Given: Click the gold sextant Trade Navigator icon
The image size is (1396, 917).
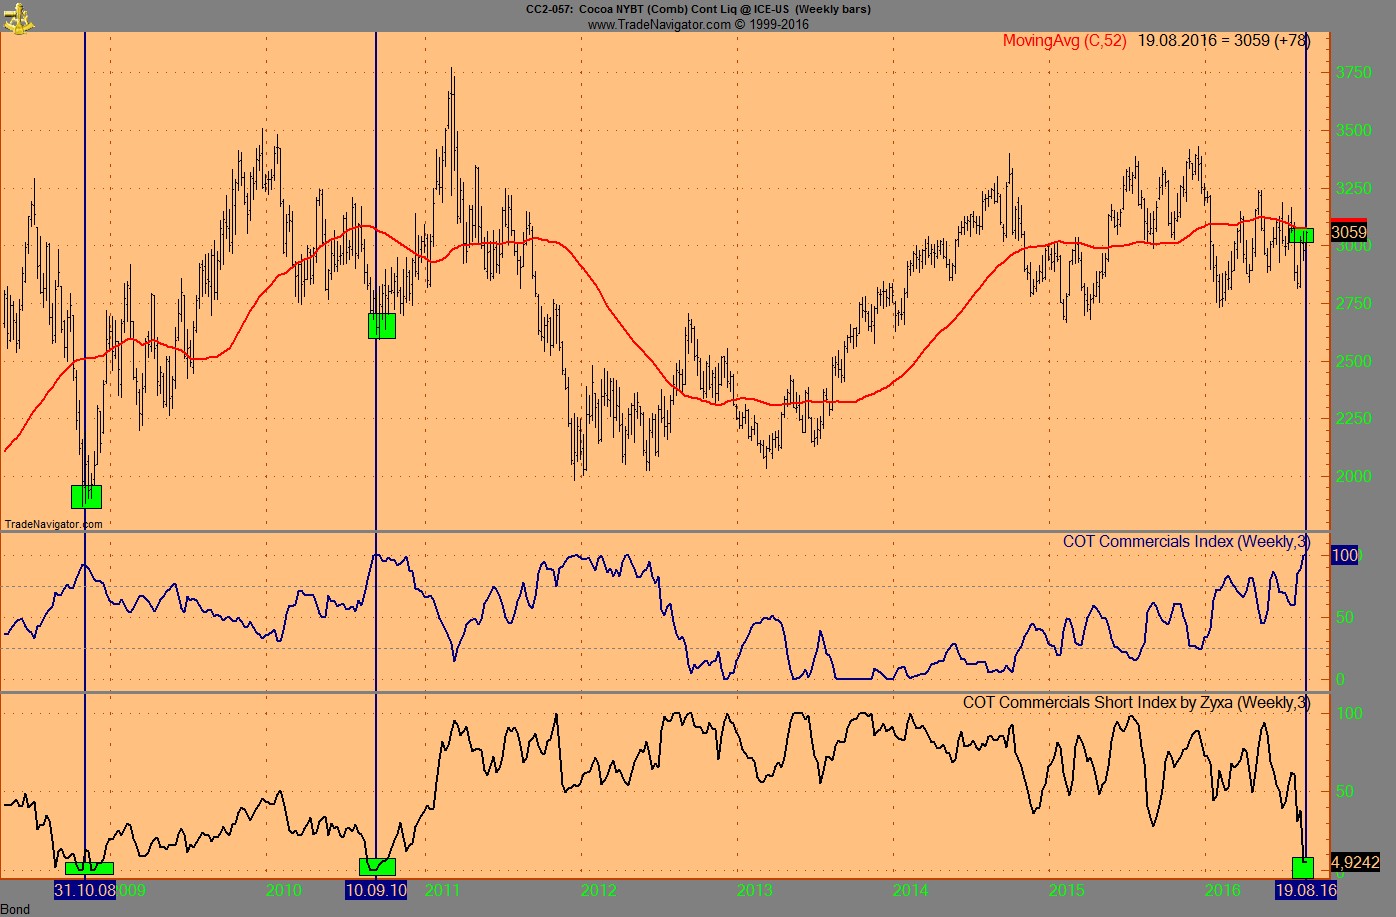Looking at the screenshot, I should click(17, 16).
